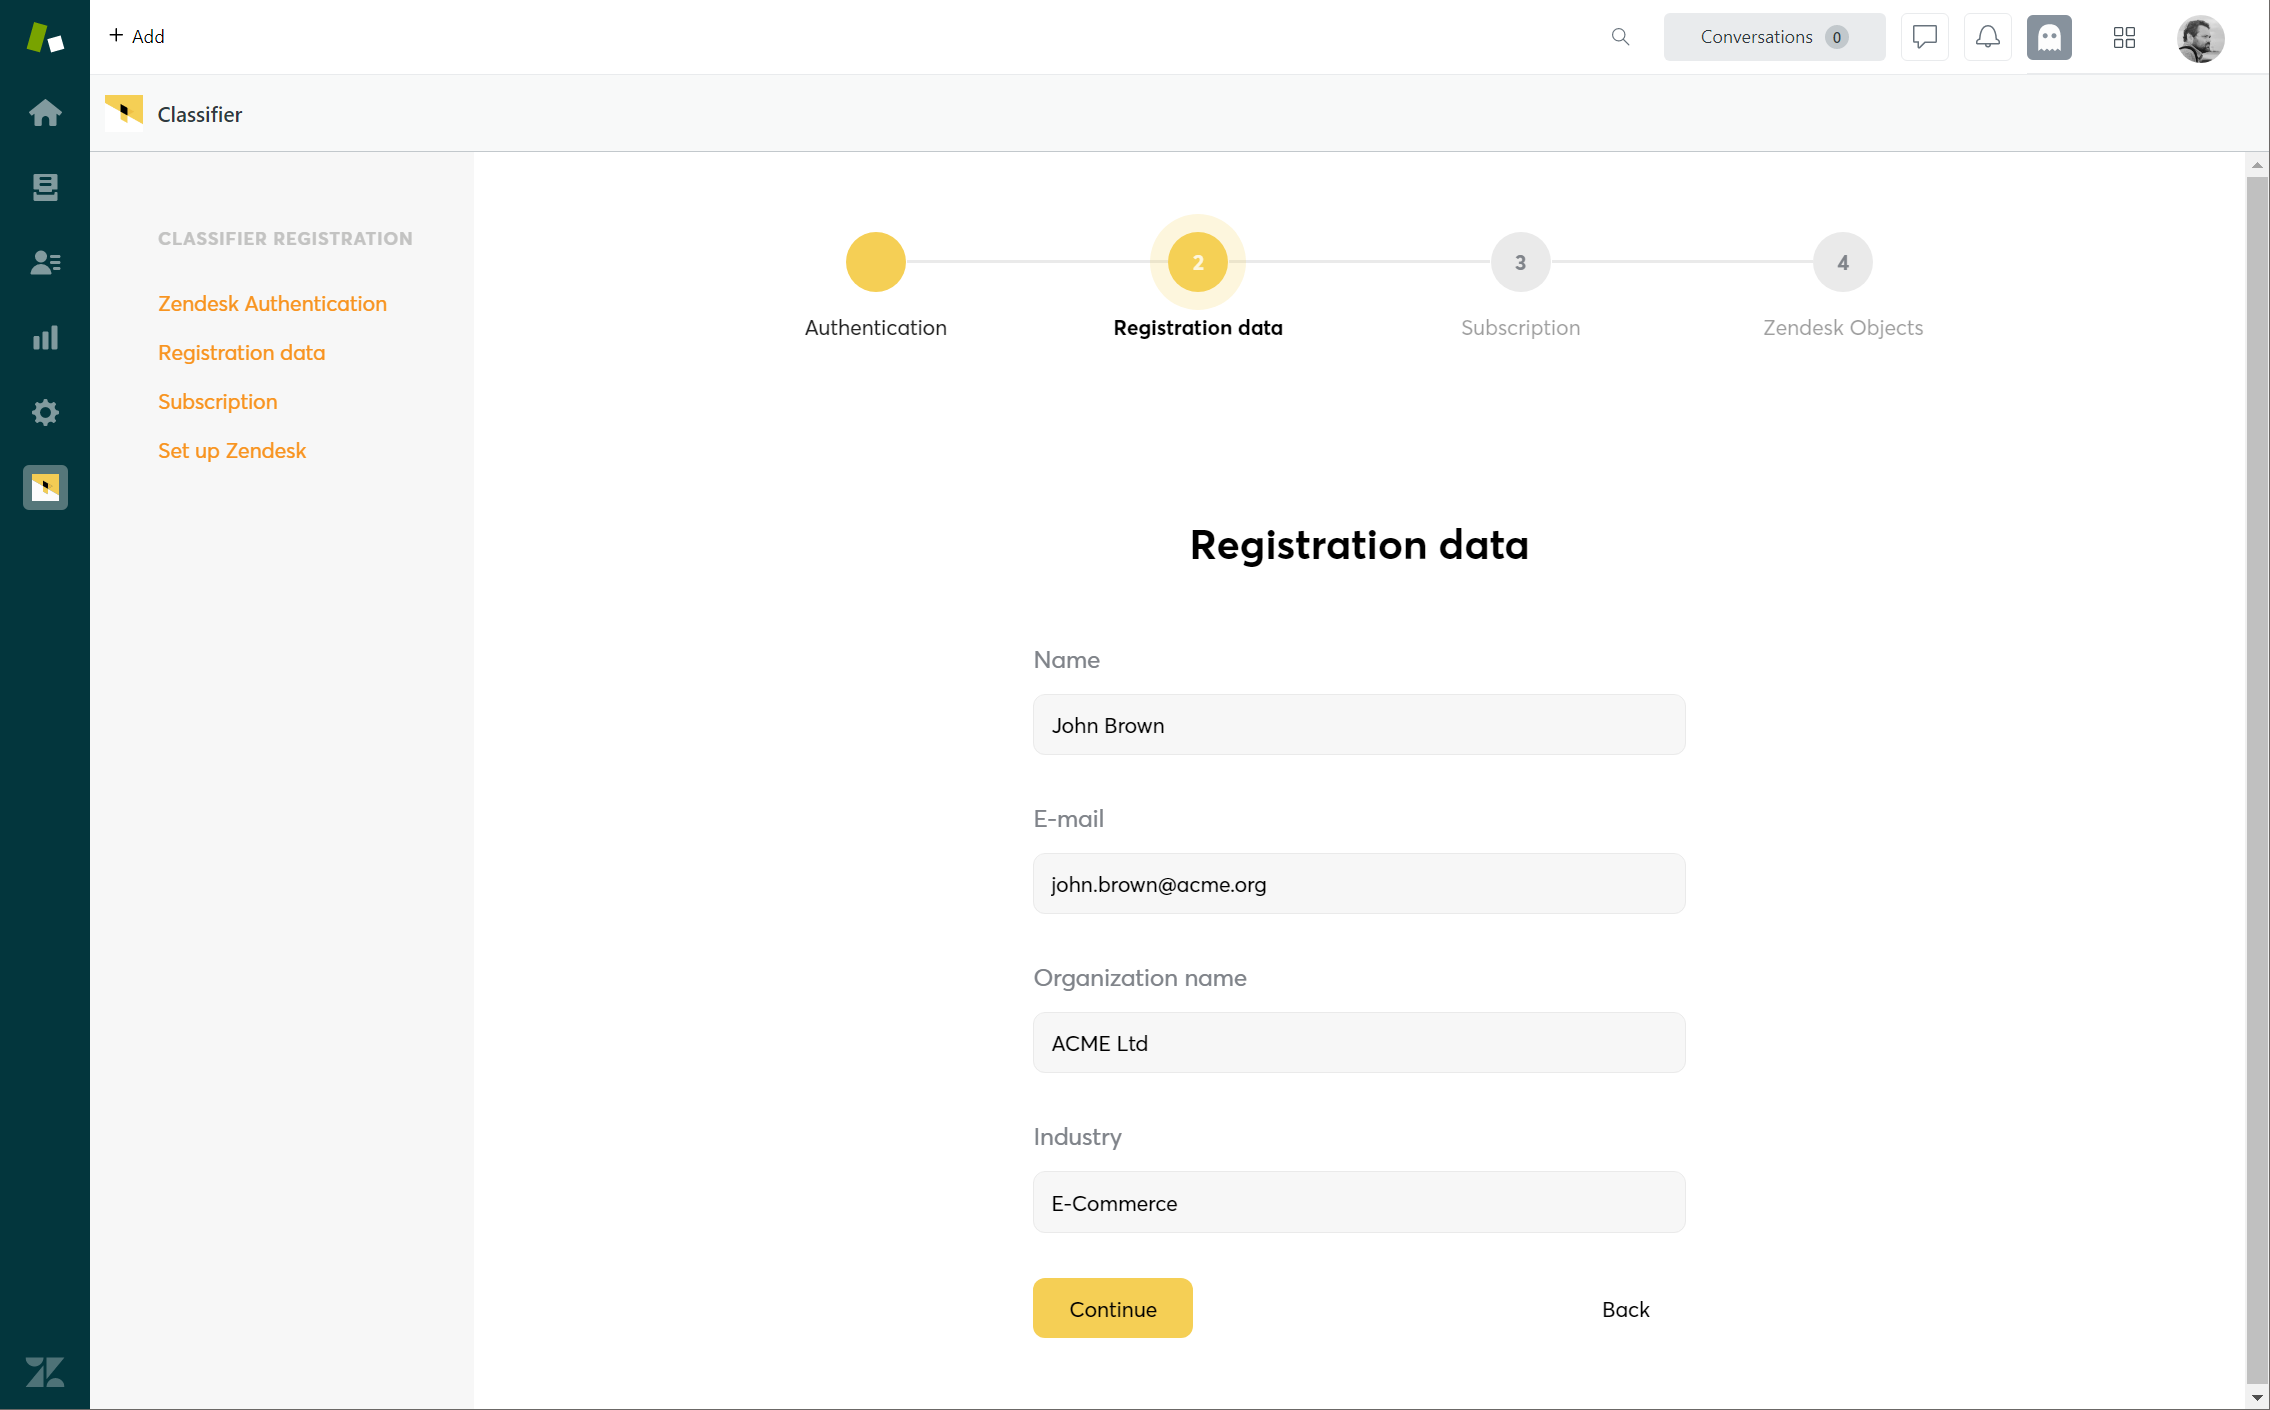The height and width of the screenshot is (1410, 2270).
Task: Click the E-mail input field
Action: 1359,884
